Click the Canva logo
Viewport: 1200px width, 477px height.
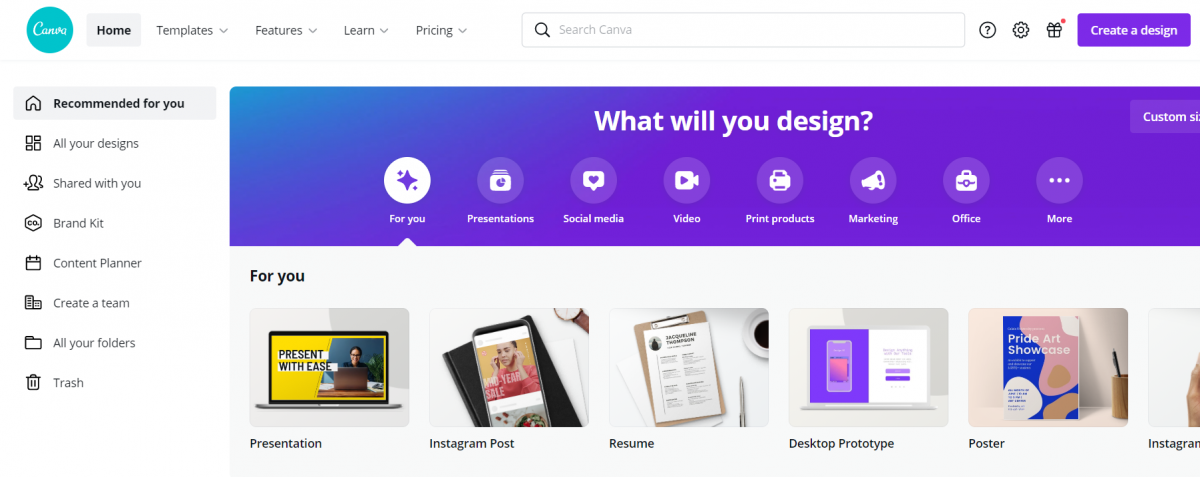tap(50, 30)
